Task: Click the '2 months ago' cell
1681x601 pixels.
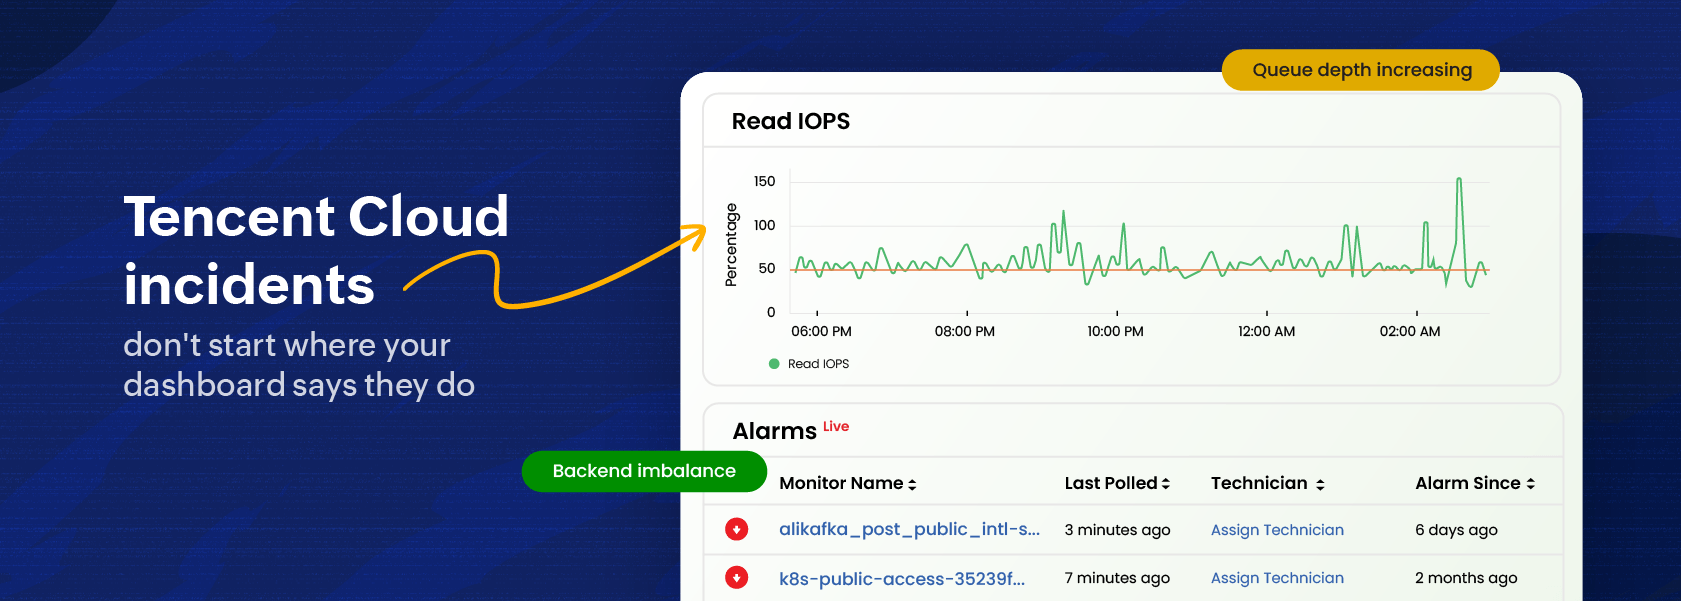Action: point(1466,578)
